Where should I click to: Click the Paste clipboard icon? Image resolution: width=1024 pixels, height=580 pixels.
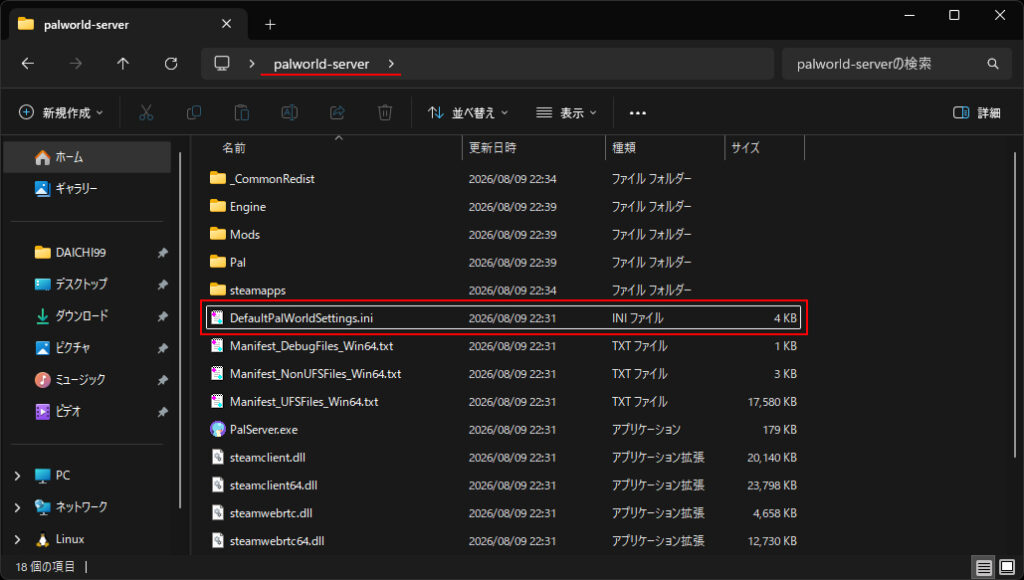coord(242,113)
